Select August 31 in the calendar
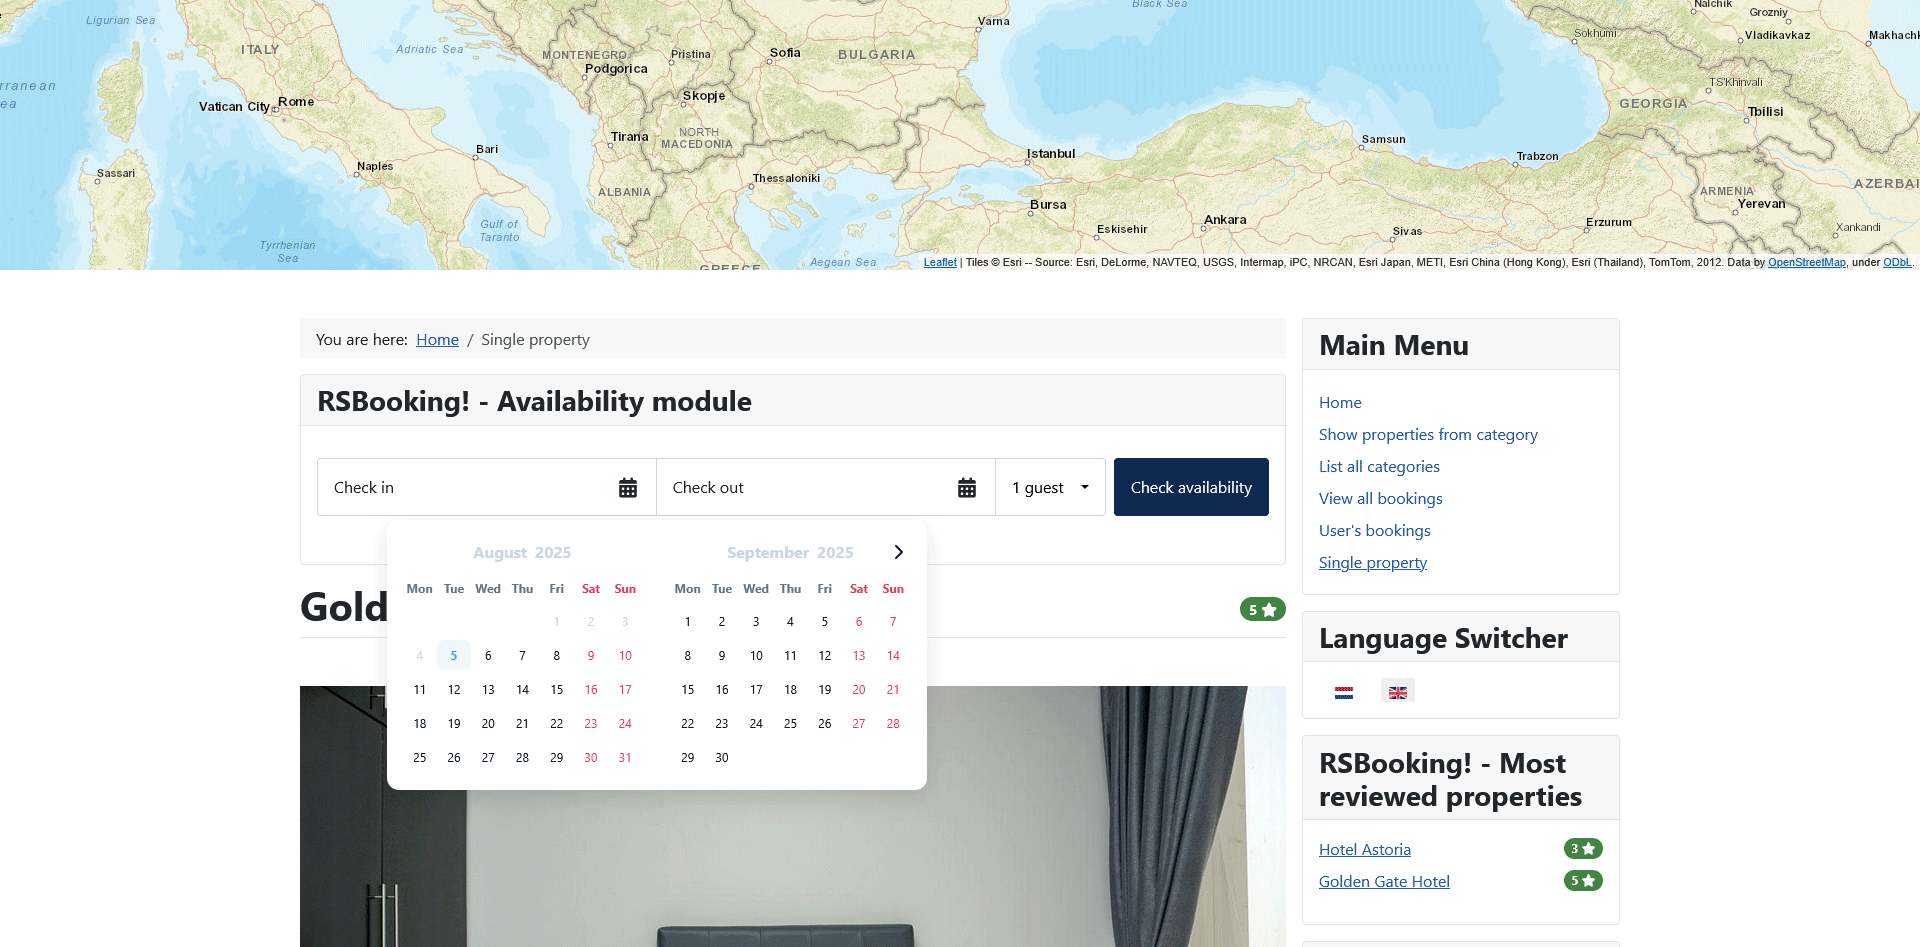This screenshot has width=1920, height=947. (x=625, y=757)
